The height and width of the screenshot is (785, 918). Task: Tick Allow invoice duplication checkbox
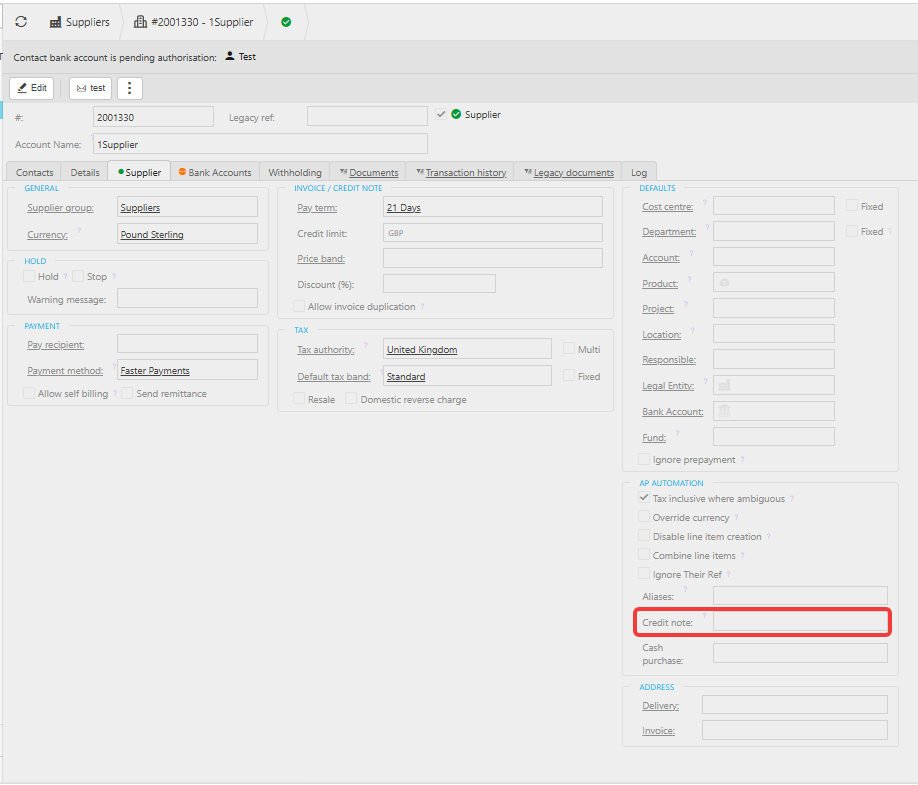click(x=299, y=306)
